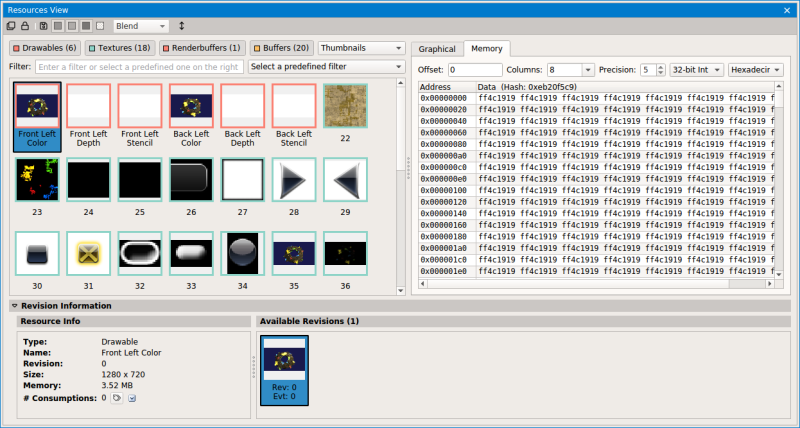Select texture 30 thumbnail
800x428 pixels.
coord(37,261)
